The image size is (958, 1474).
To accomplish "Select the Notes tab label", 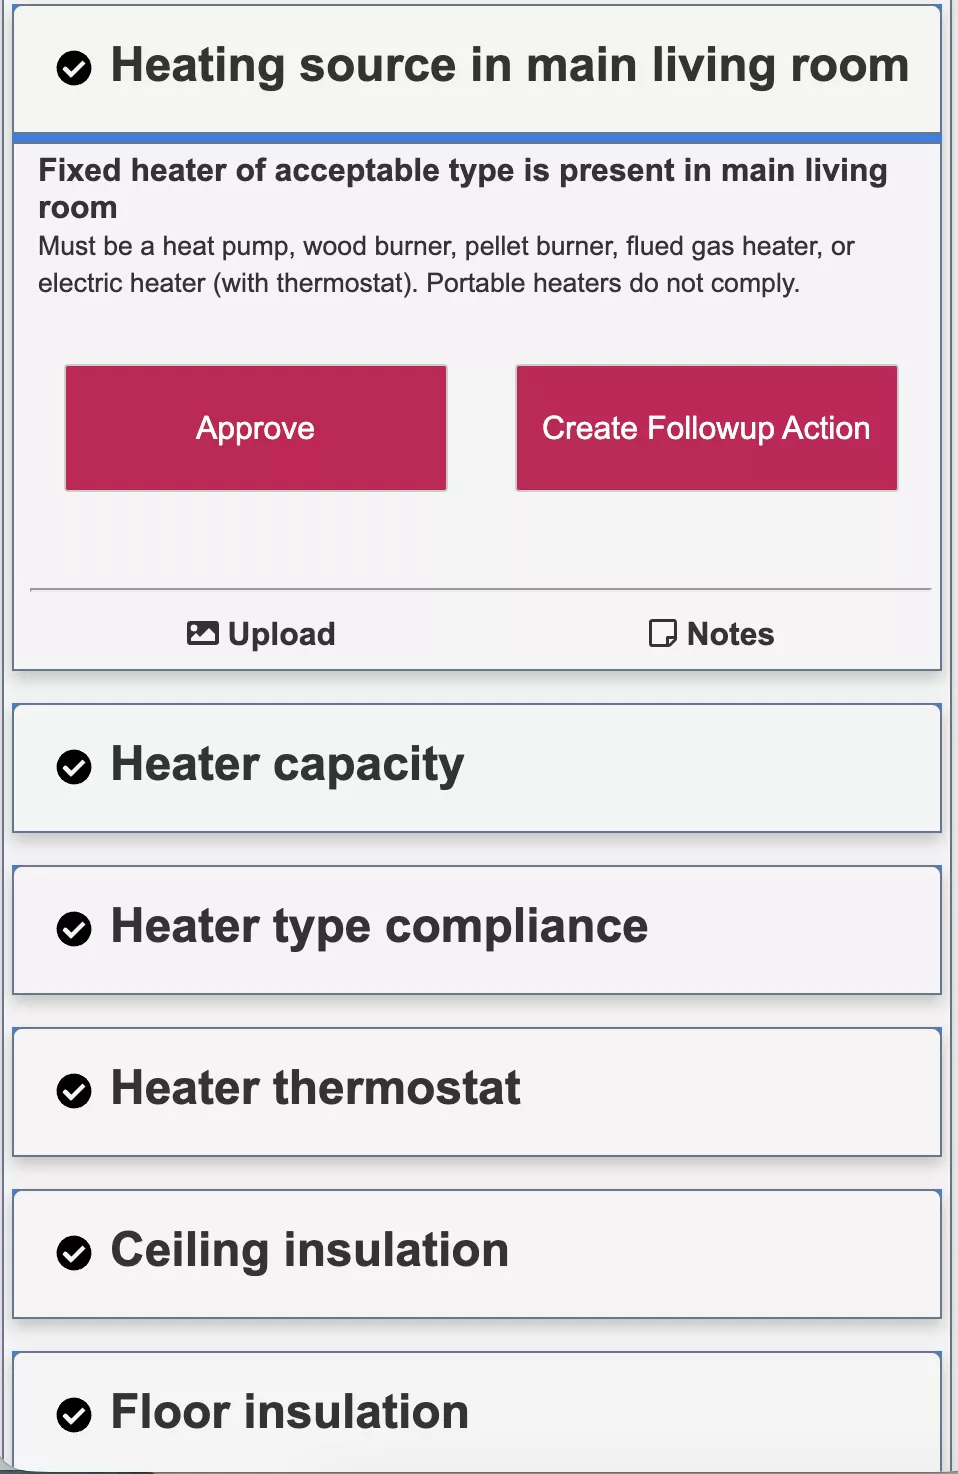I will [730, 634].
